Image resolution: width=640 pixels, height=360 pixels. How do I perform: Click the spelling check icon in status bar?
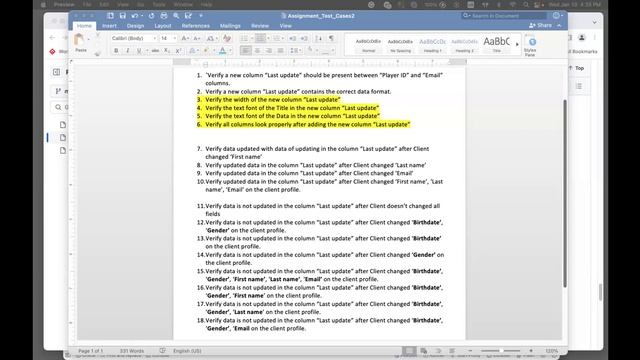pos(162,351)
